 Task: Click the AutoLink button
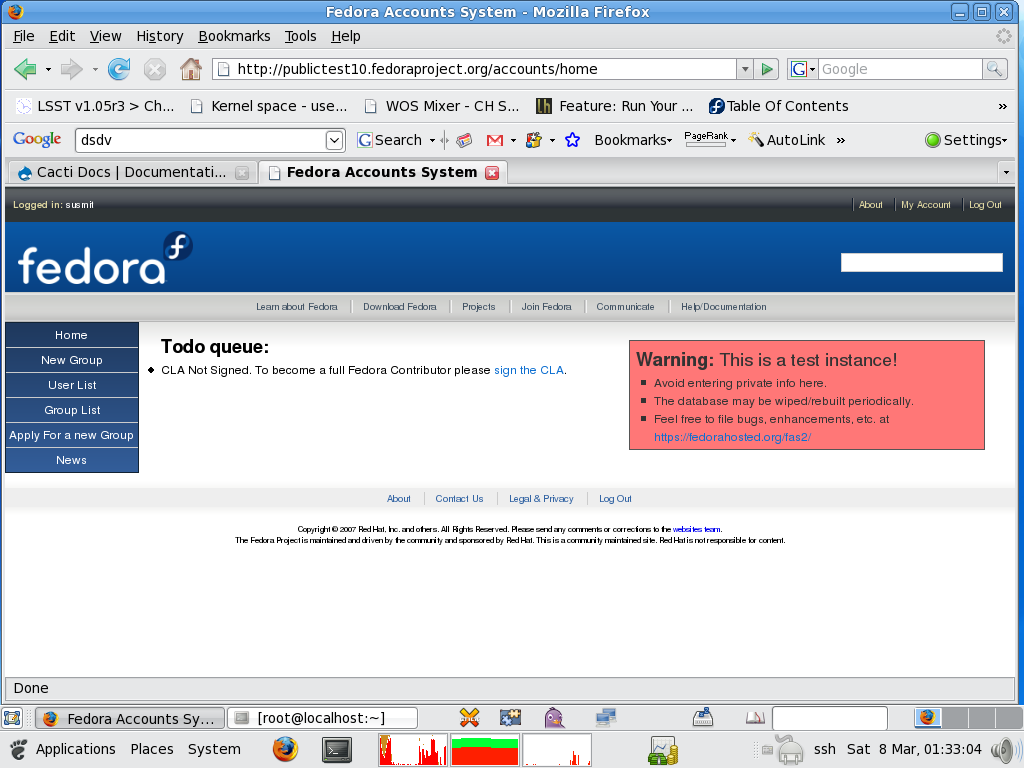(787, 140)
